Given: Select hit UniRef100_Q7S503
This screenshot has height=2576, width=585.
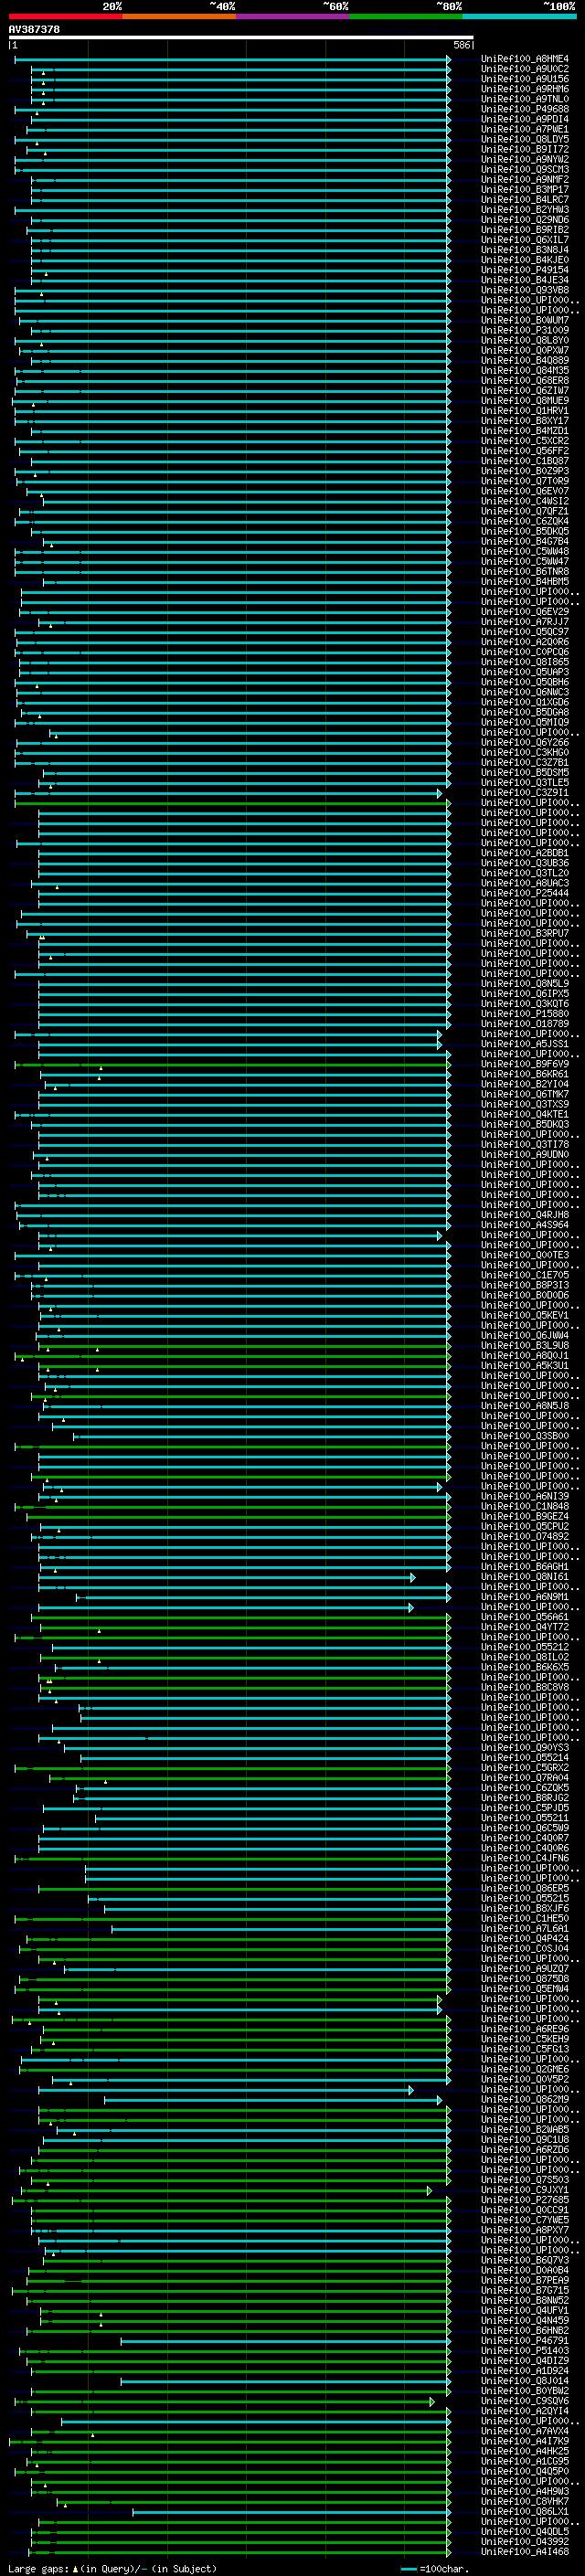Looking at the screenshot, I should [x=525, y=2180].
